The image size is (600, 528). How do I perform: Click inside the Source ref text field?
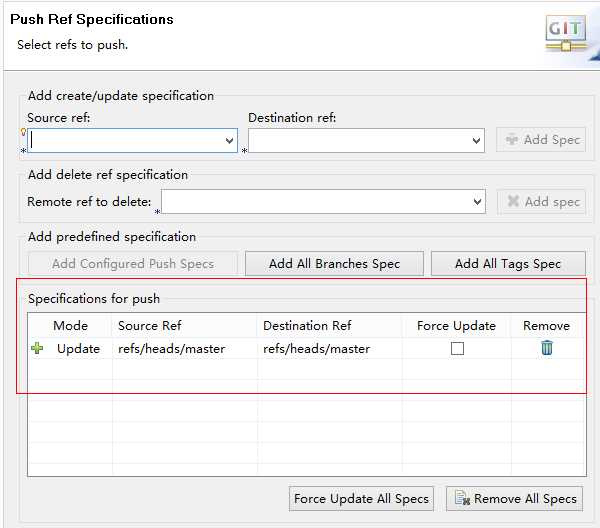click(125, 142)
